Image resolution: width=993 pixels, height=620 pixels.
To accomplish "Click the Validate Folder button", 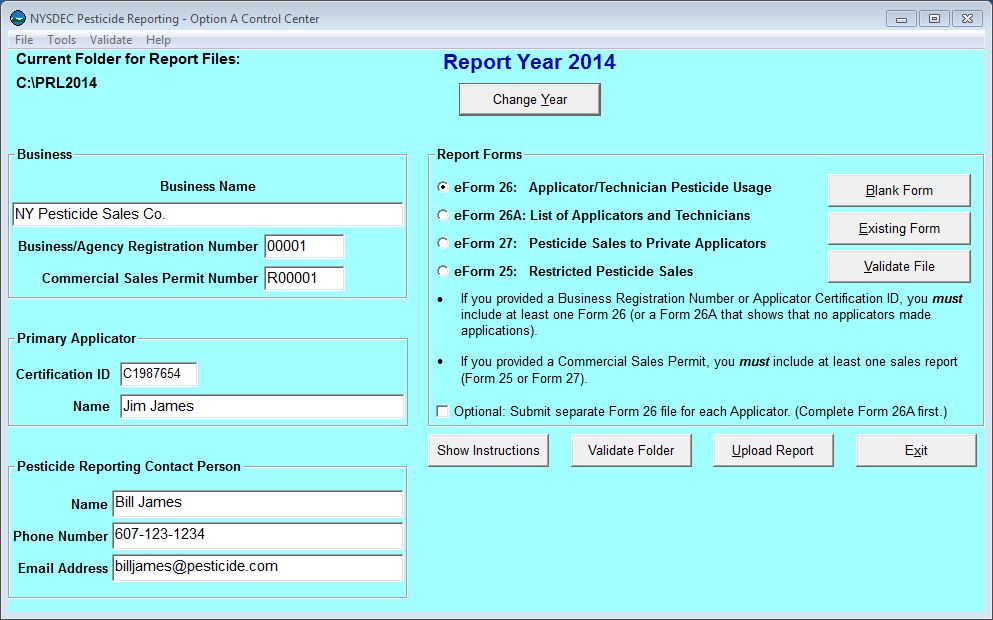I will tap(631, 450).
